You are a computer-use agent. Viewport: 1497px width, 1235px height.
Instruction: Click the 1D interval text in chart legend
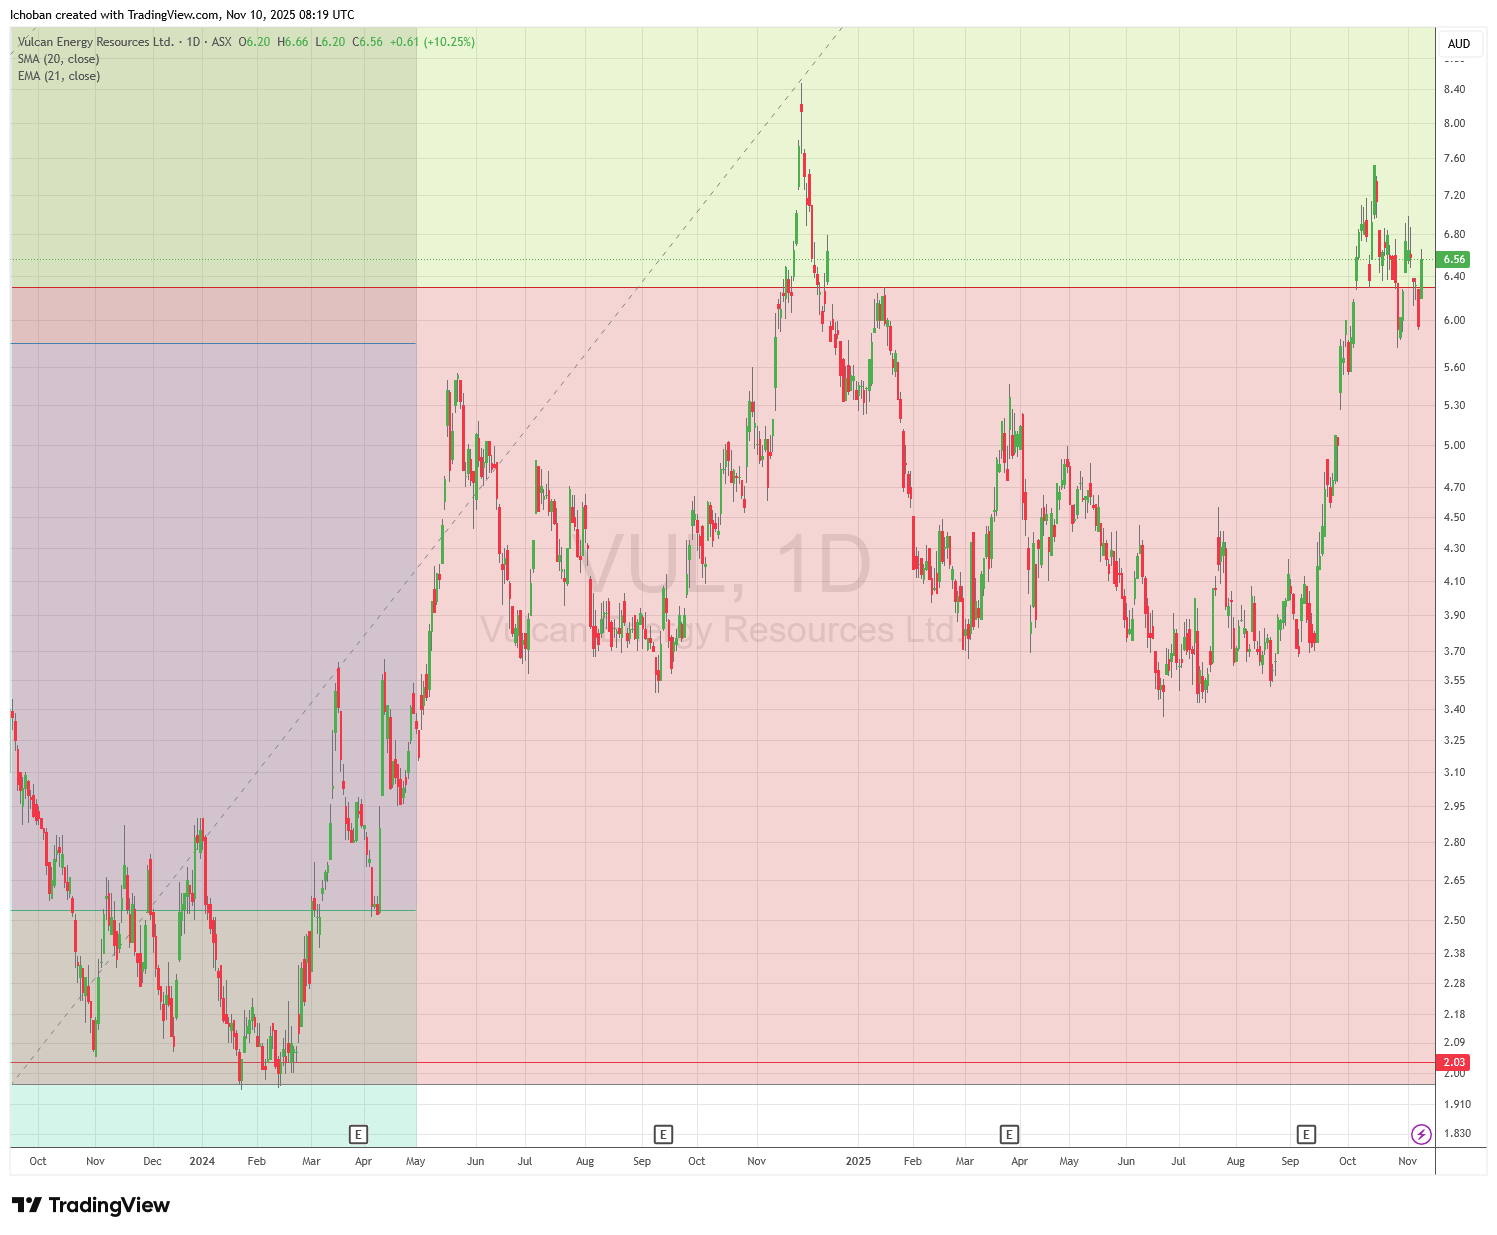coord(193,42)
